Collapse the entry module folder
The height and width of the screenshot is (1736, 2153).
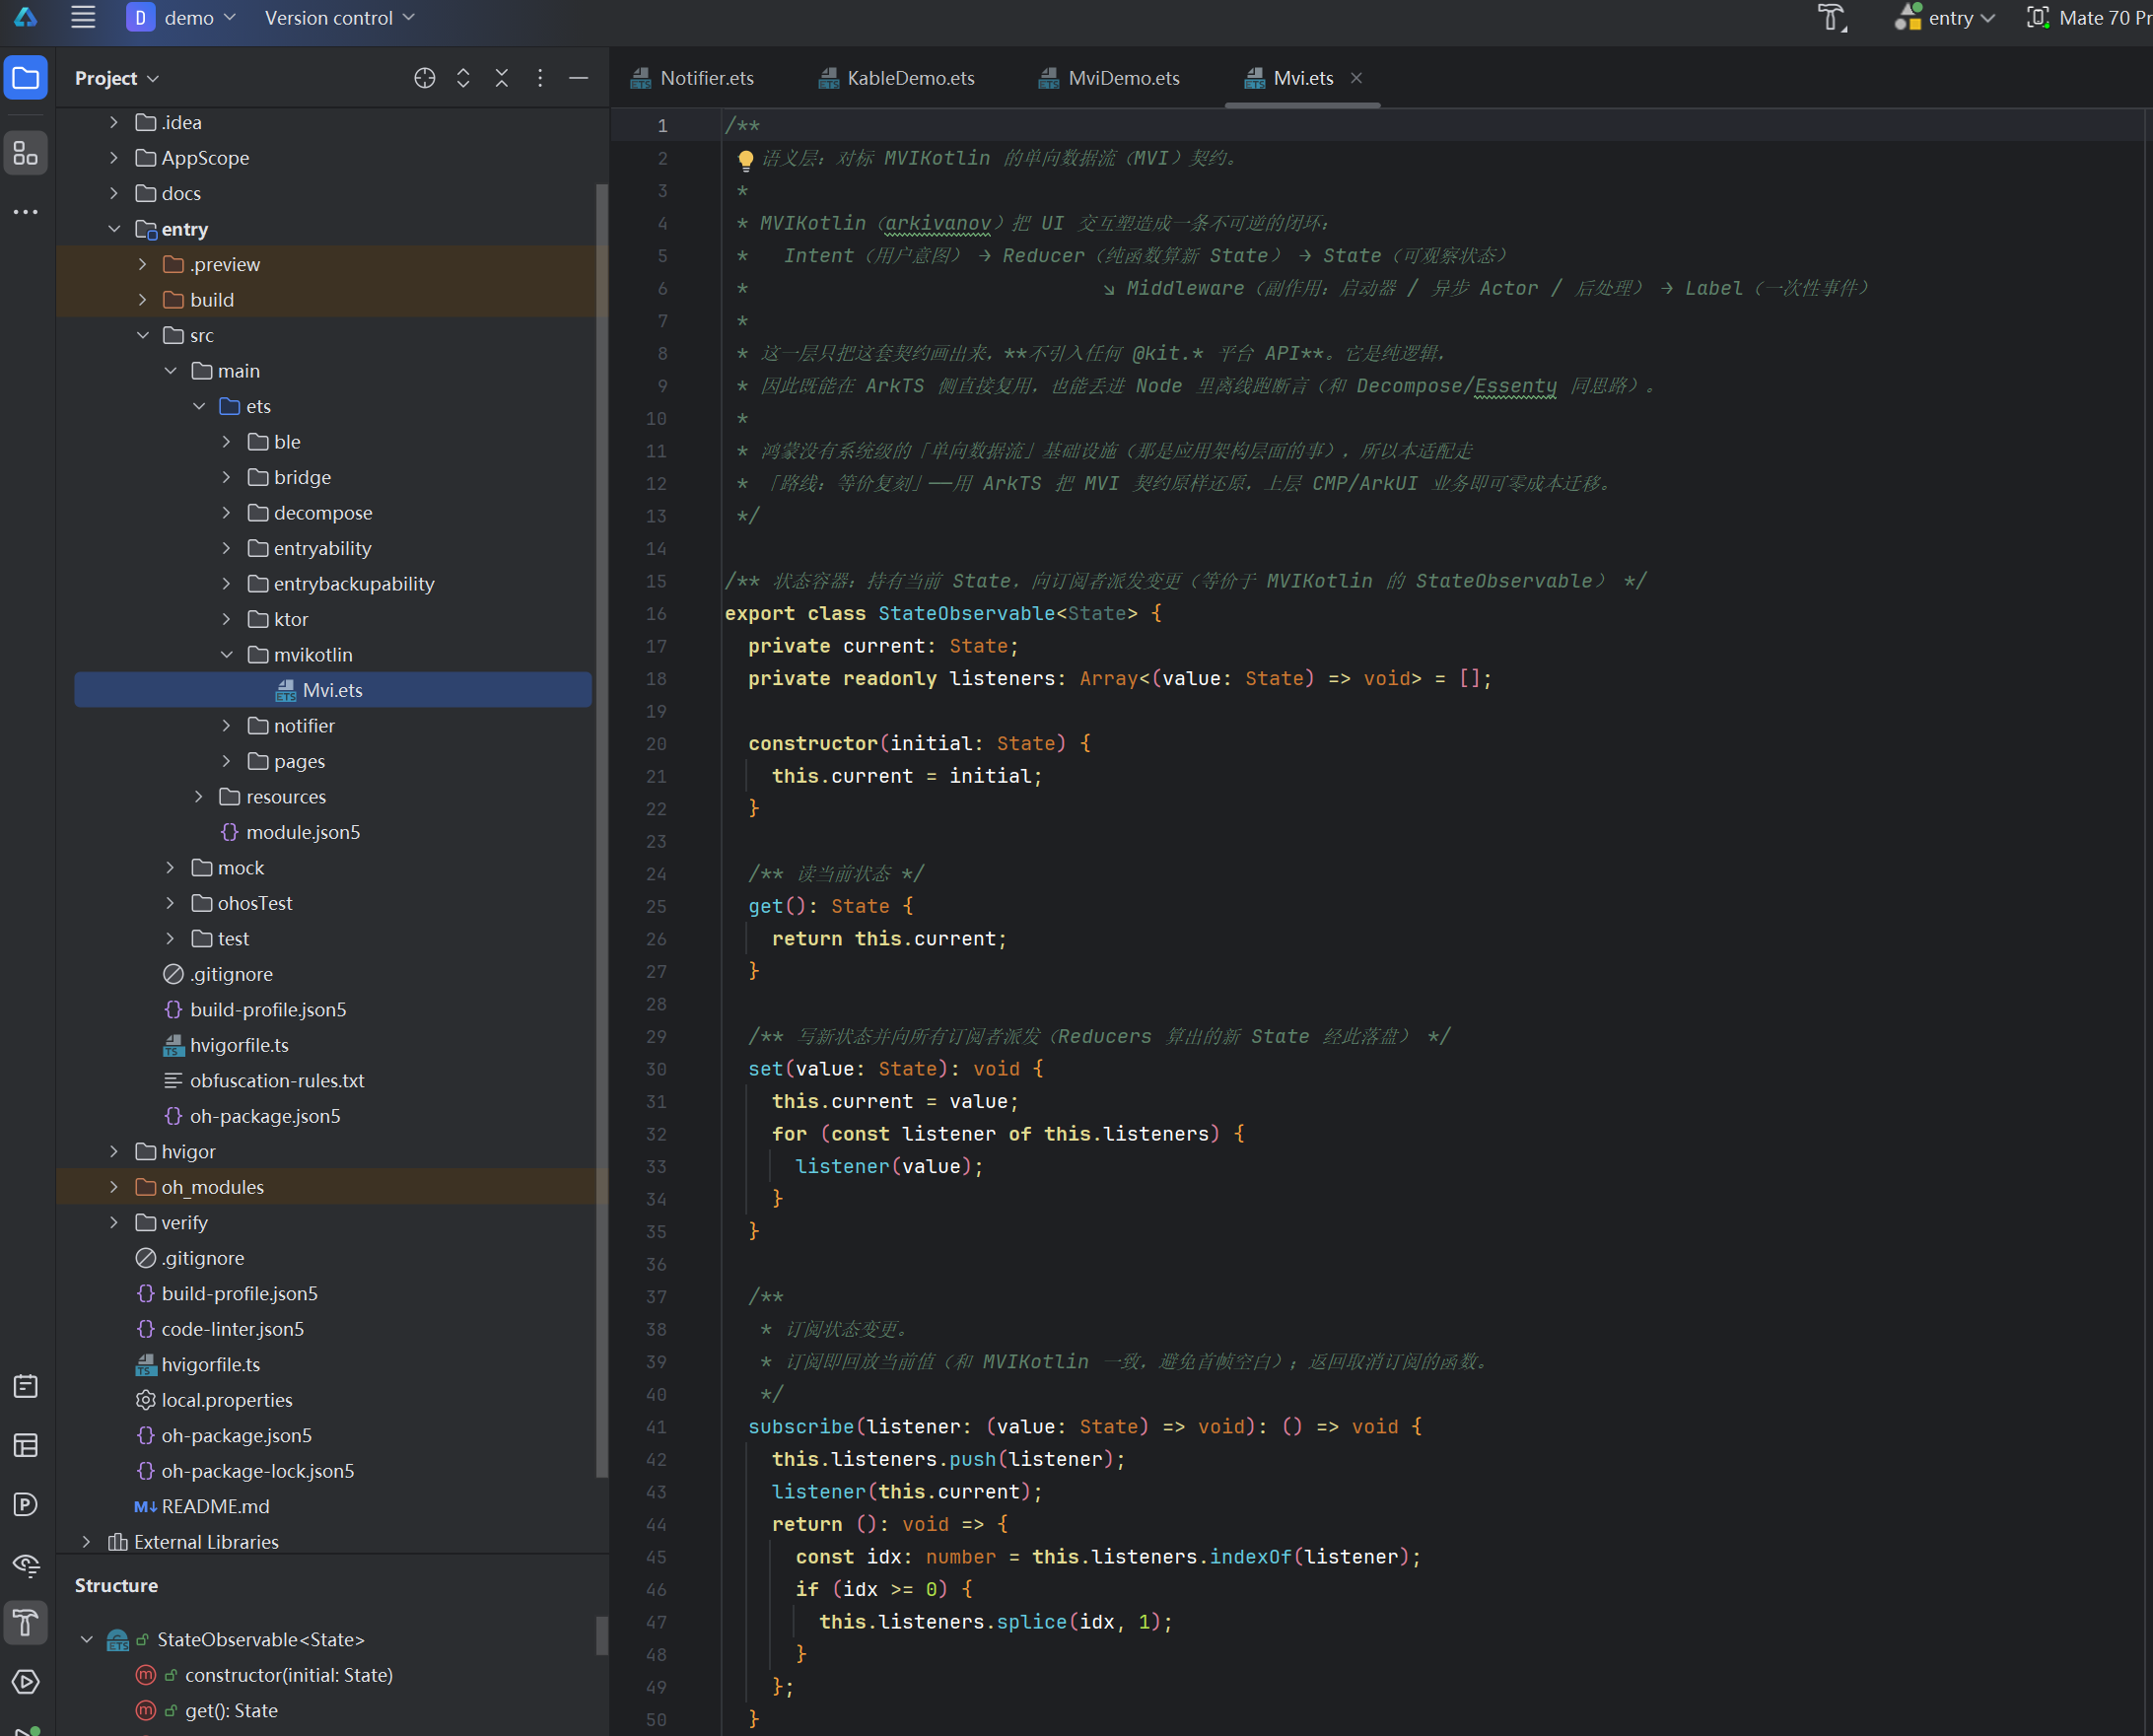114,229
